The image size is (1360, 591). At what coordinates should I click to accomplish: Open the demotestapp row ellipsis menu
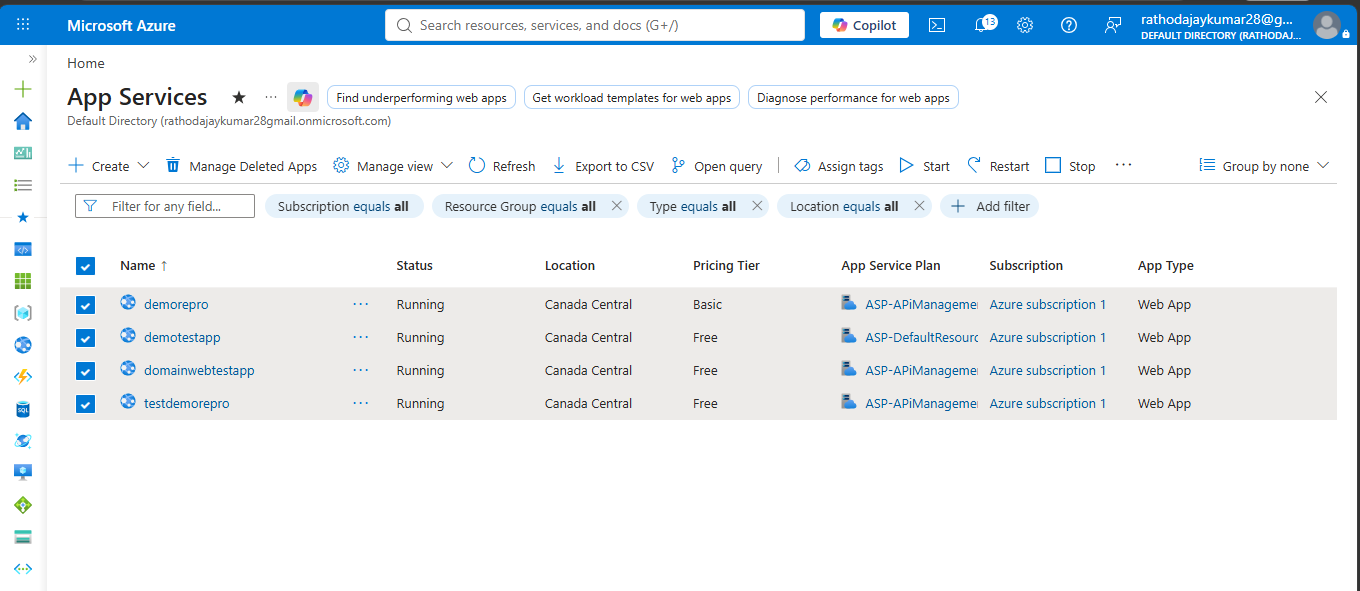point(360,337)
